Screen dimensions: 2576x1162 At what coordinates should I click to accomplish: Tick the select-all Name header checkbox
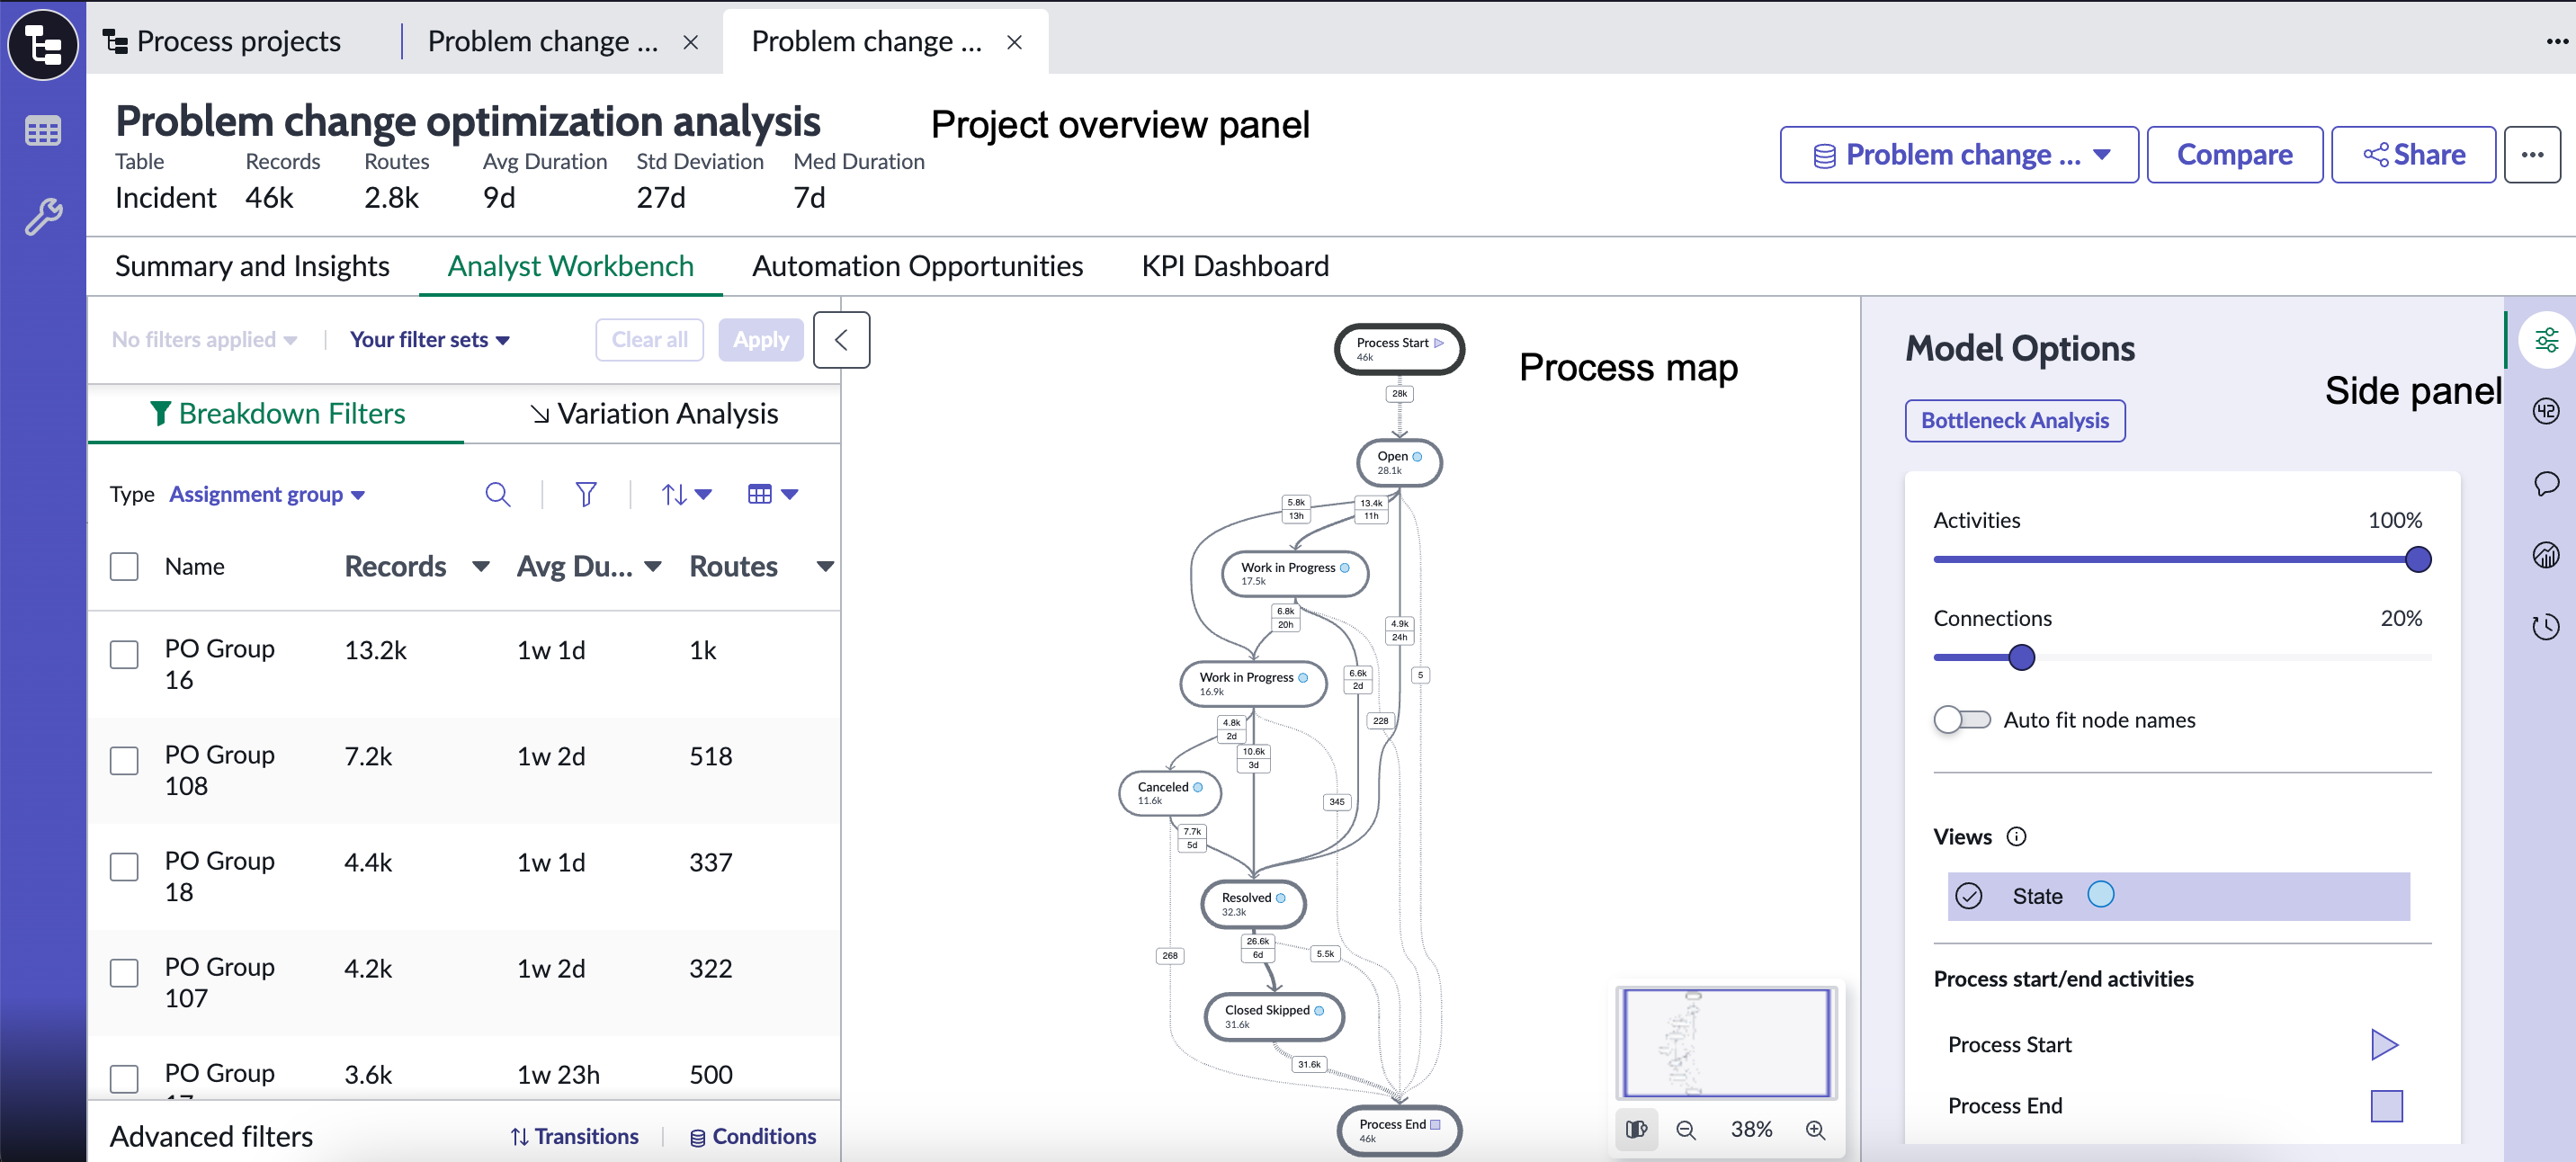pyautogui.click(x=124, y=567)
